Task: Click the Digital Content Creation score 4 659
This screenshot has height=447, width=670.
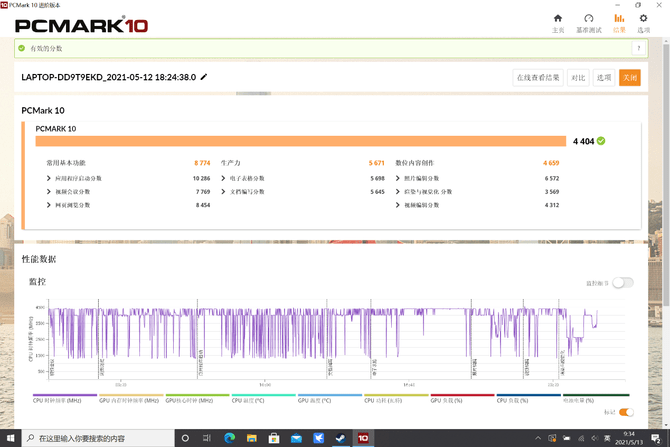Action: click(x=551, y=163)
